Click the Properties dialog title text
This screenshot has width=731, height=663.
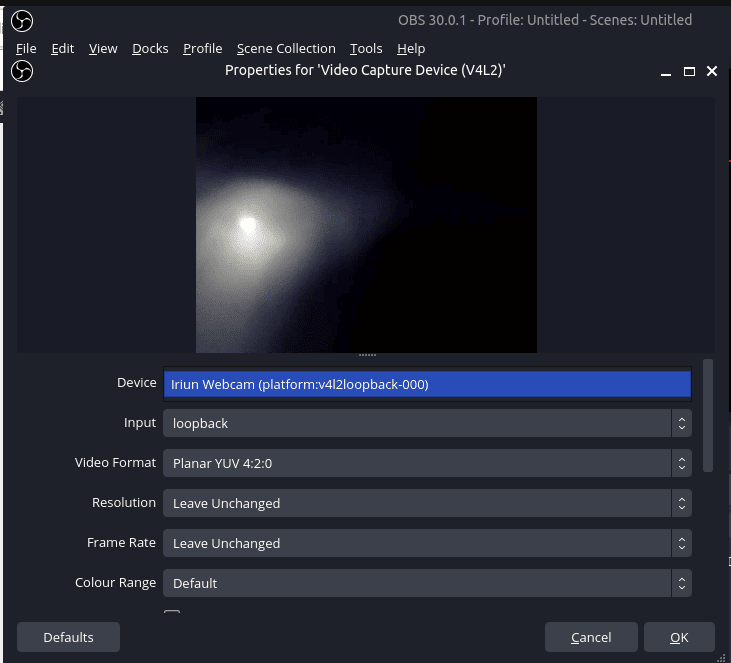coord(365,70)
